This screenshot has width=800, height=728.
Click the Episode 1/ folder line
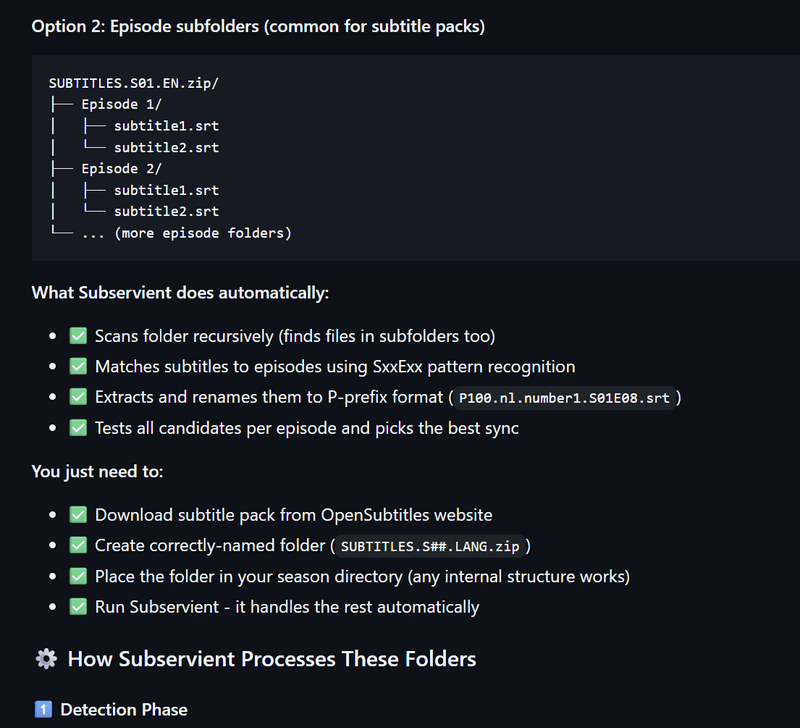(x=121, y=105)
